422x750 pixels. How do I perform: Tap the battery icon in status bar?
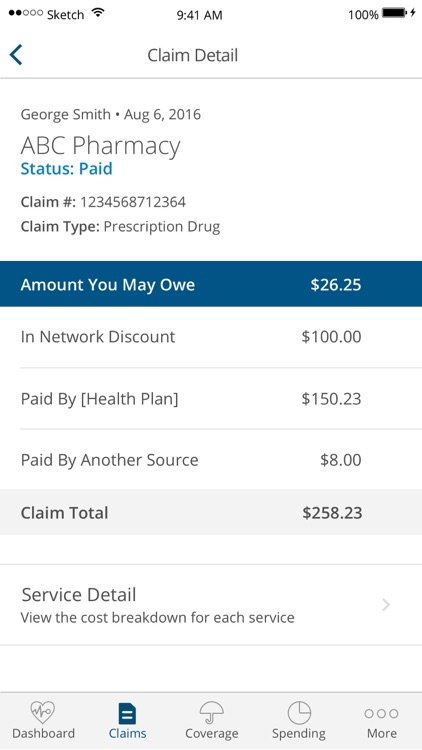pos(395,13)
